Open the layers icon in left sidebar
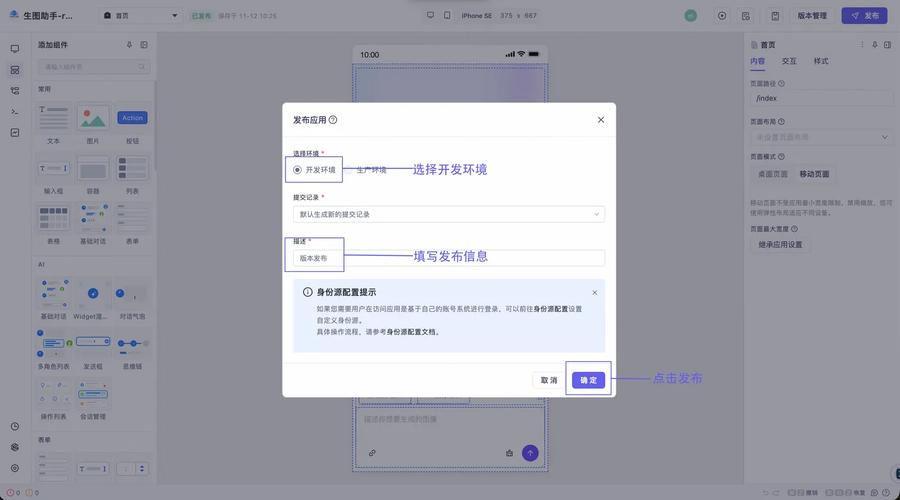The height and width of the screenshot is (500, 900). tap(15, 447)
